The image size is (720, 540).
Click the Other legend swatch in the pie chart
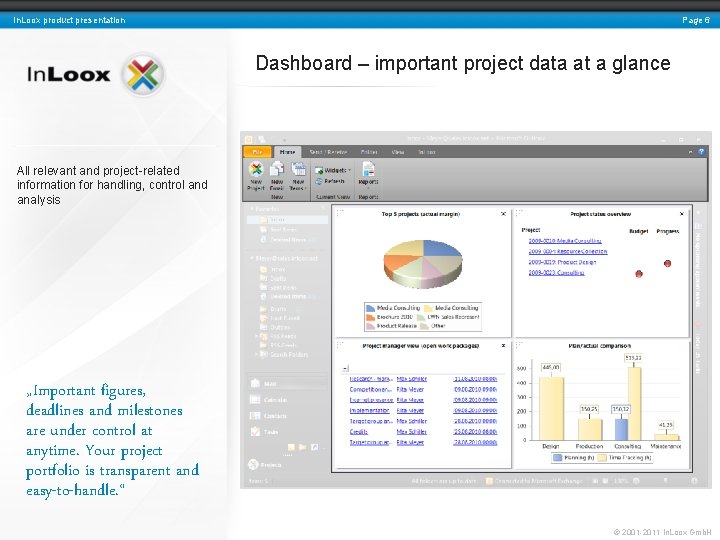click(424, 326)
